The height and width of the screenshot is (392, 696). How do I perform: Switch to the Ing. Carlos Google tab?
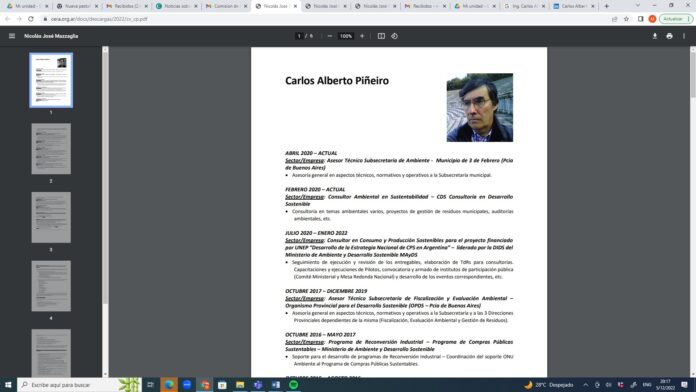click(524, 6)
